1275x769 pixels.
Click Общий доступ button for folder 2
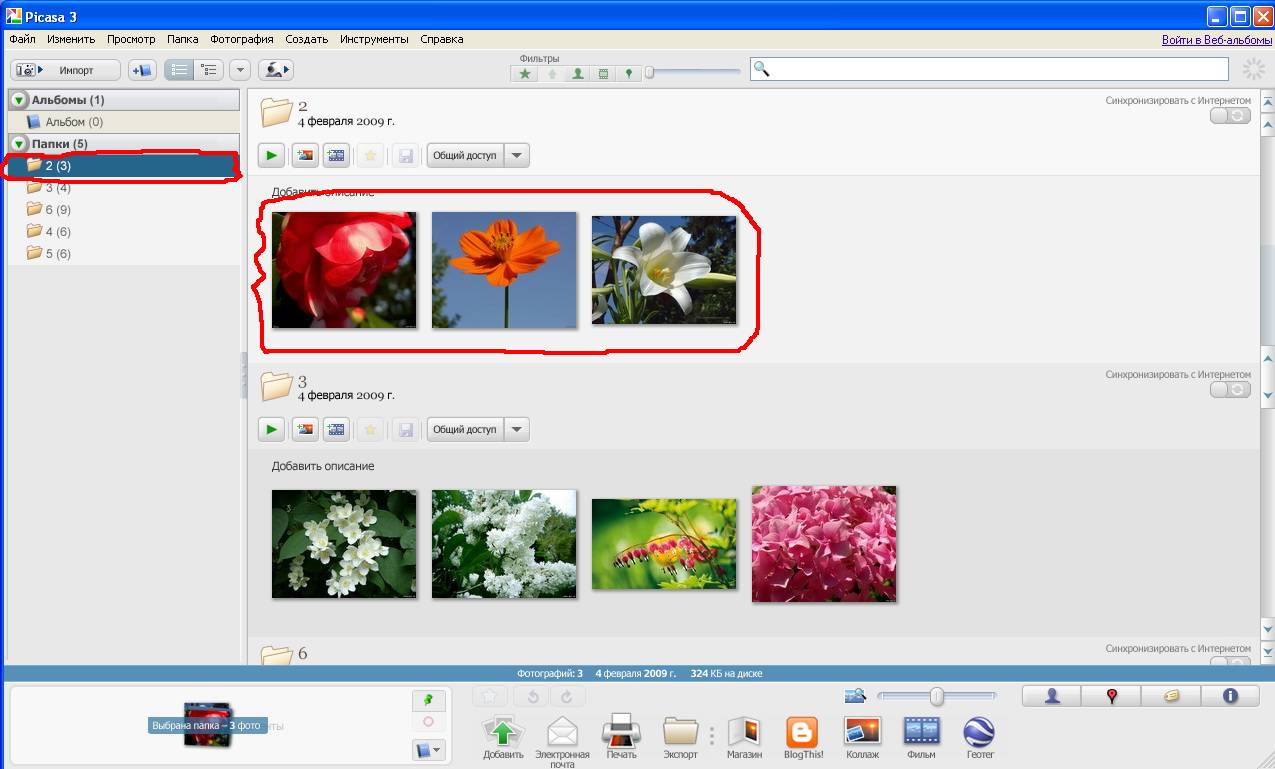pos(465,155)
